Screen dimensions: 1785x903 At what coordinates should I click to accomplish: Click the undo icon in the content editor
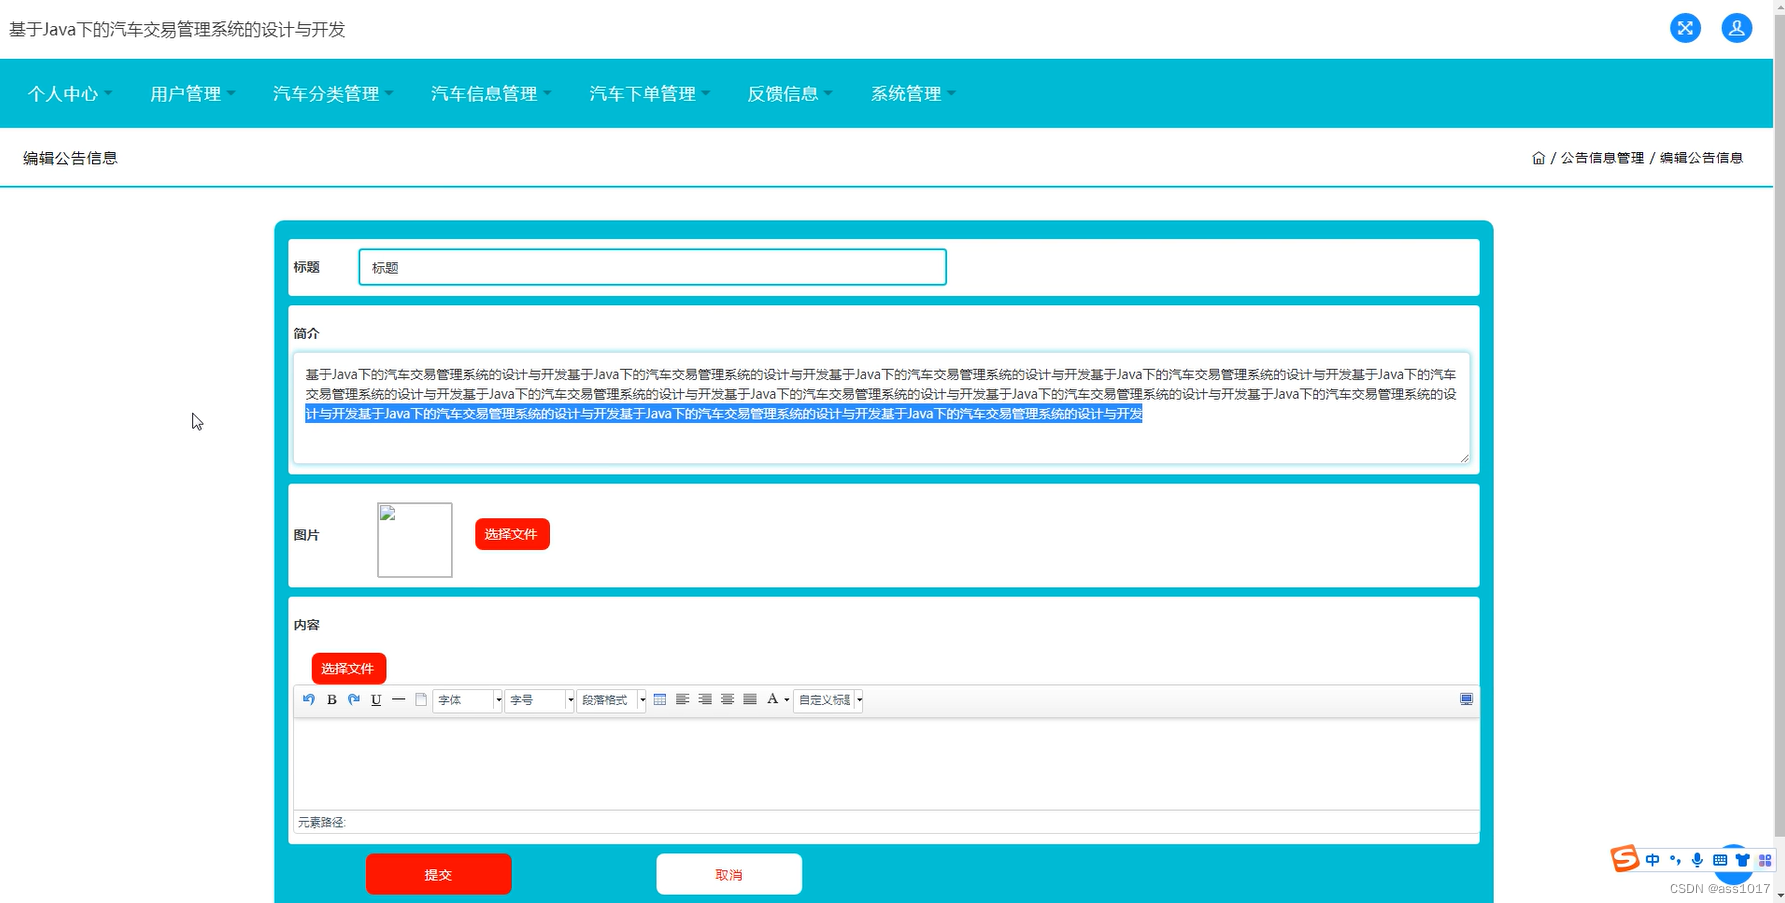click(x=308, y=700)
